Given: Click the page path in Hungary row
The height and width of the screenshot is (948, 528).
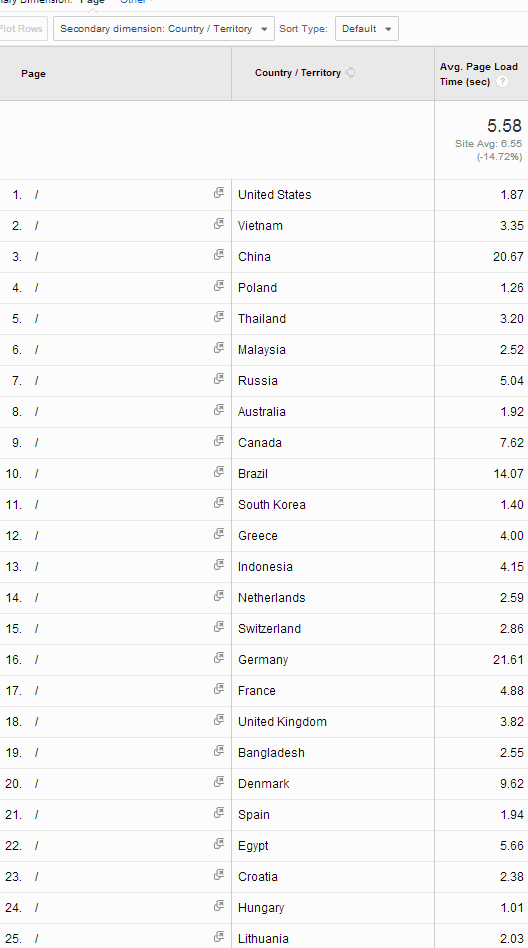Looking at the screenshot, I should [36, 908].
